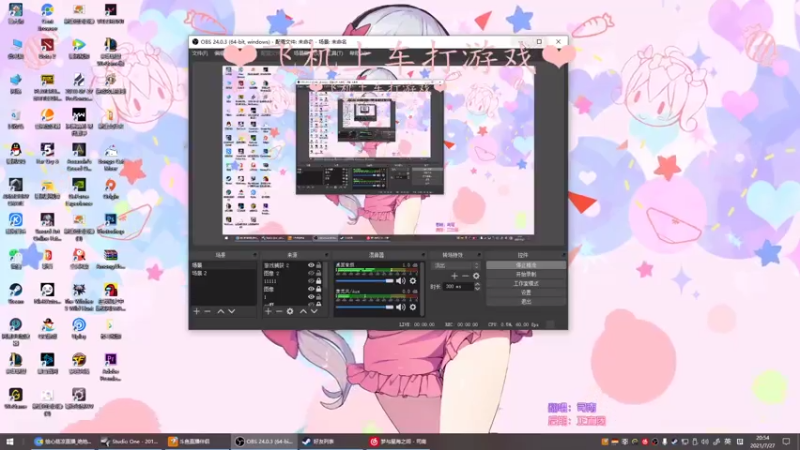Open the Steam desktop shortcut
The image size is (800, 450).
[15, 293]
